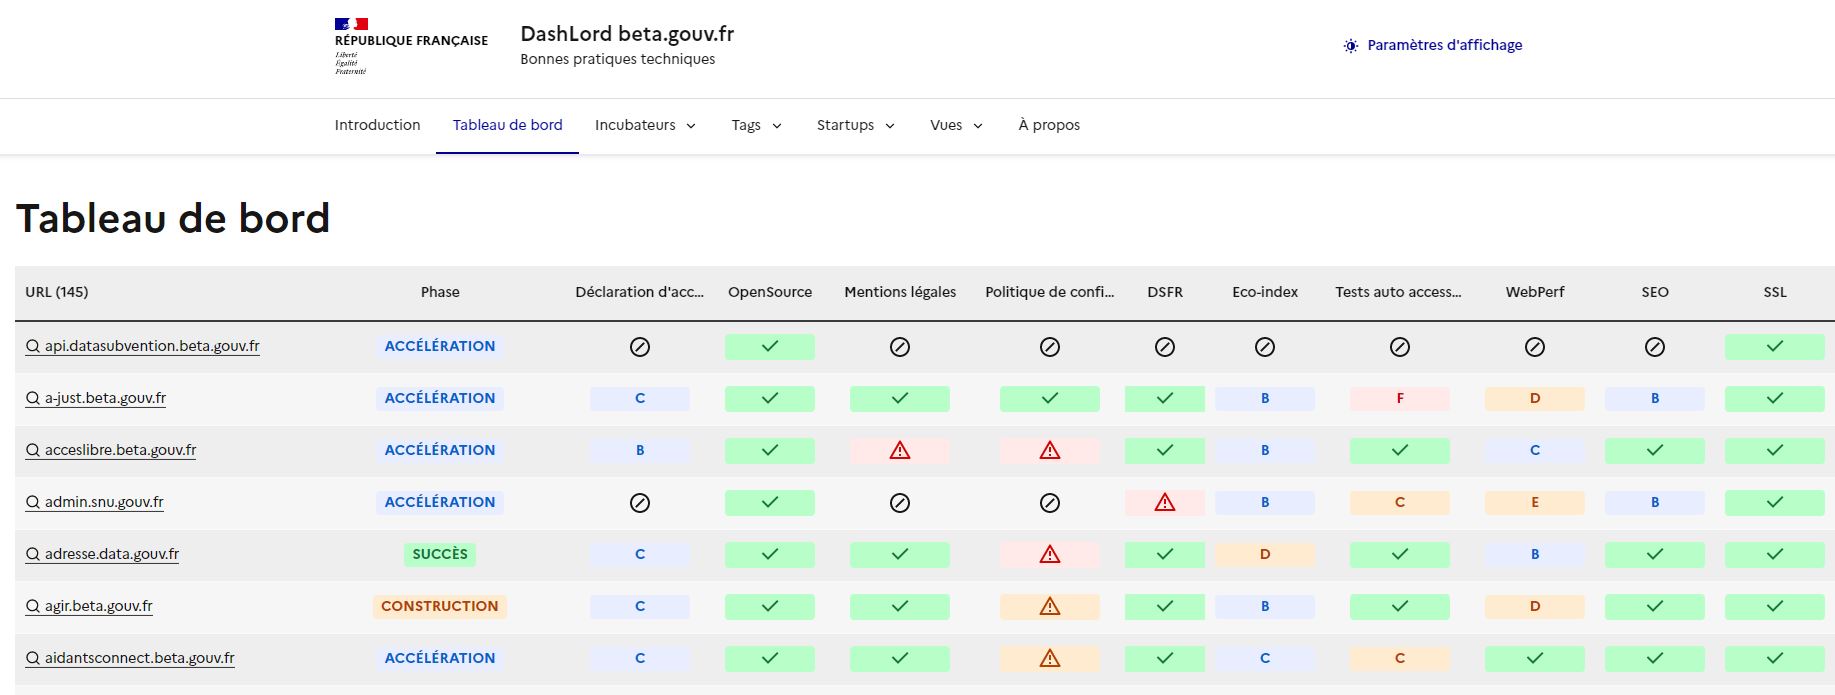Screen dimensions: 1835x695
Task: Click the unavailable Déclaration d'accessibilité icon for admin.snu.gouv.fr
Action: point(640,503)
